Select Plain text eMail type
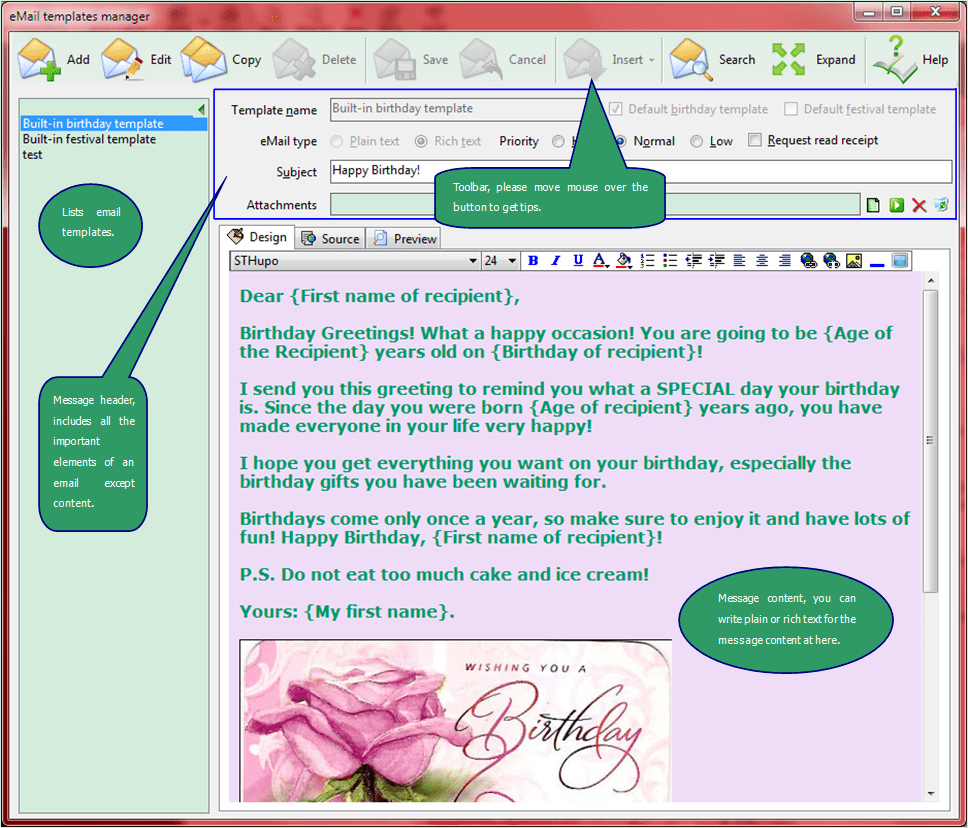968x828 pixels. click(336, 141)
